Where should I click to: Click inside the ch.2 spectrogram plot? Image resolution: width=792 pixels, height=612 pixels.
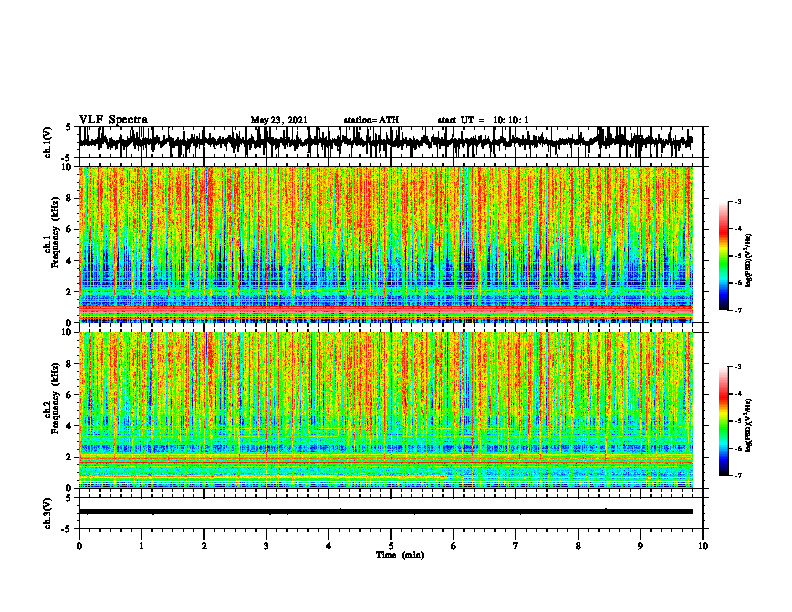(386, 410)
